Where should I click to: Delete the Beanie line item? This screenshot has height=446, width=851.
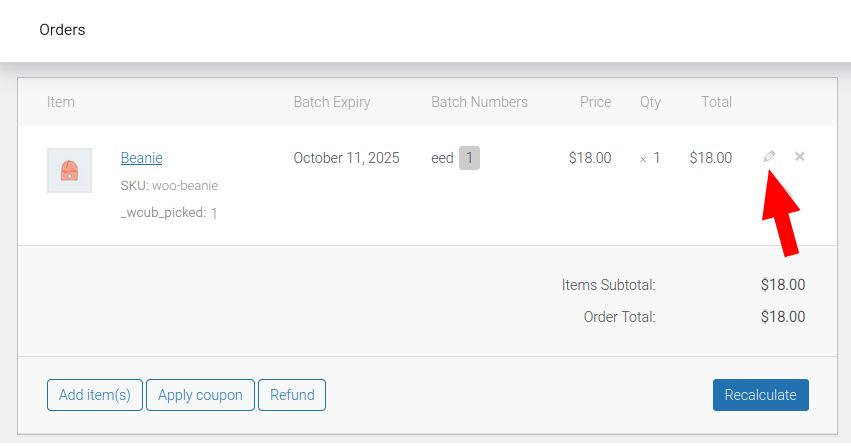[800, 157]
